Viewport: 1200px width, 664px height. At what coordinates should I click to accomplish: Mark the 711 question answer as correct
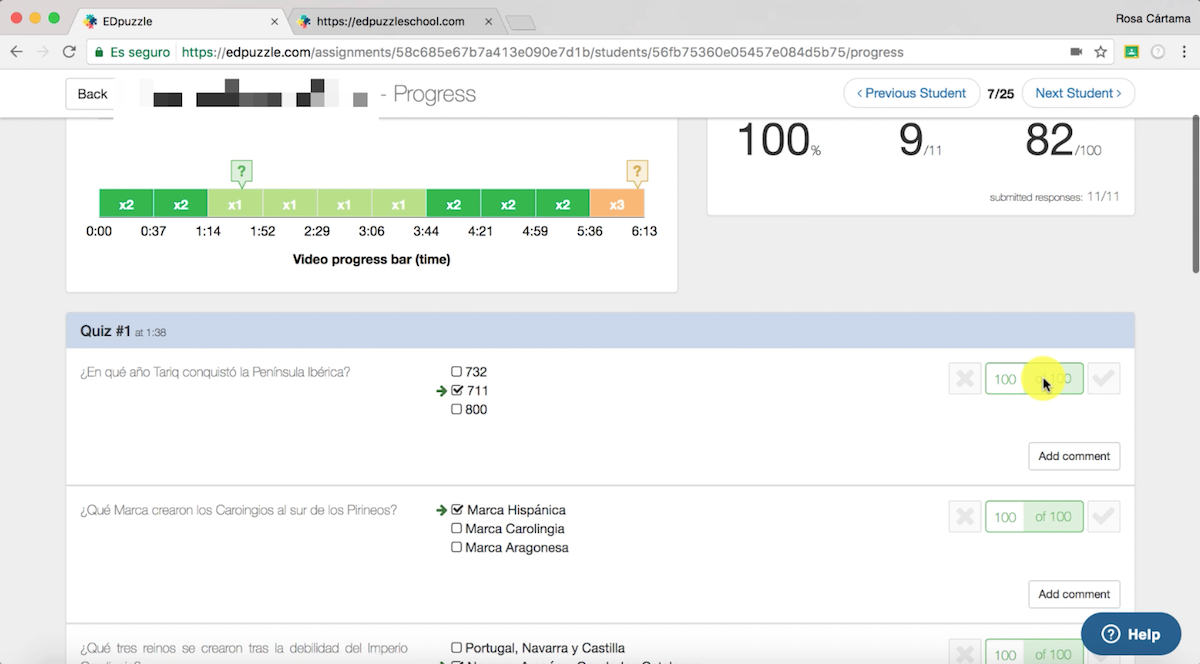pos(1104,379)
